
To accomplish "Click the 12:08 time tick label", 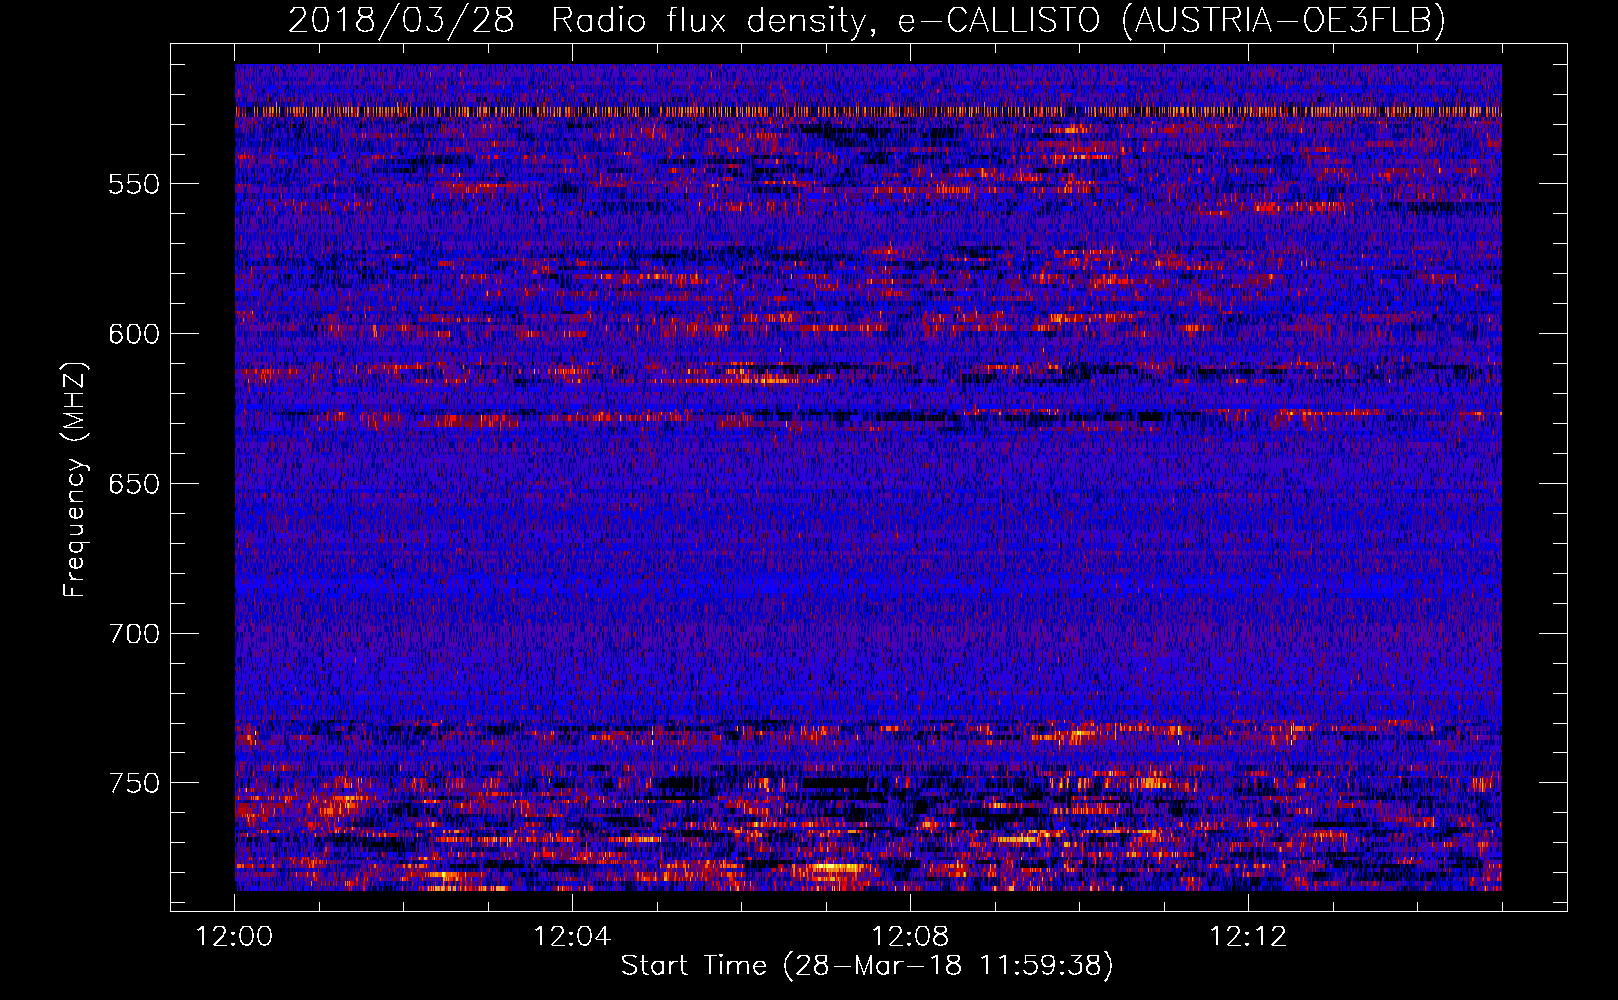I will 910,937.
